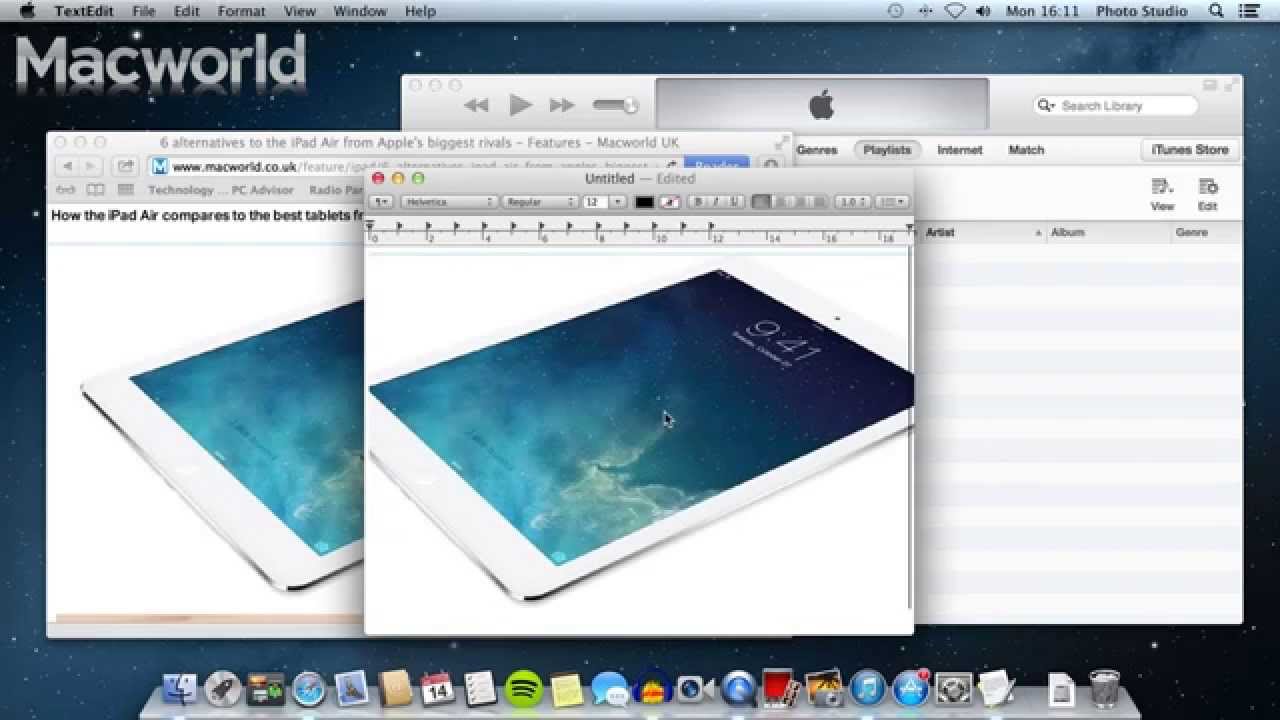Open Finder from the Dock
1280x720 pixels.
click(x=182, y=688)
